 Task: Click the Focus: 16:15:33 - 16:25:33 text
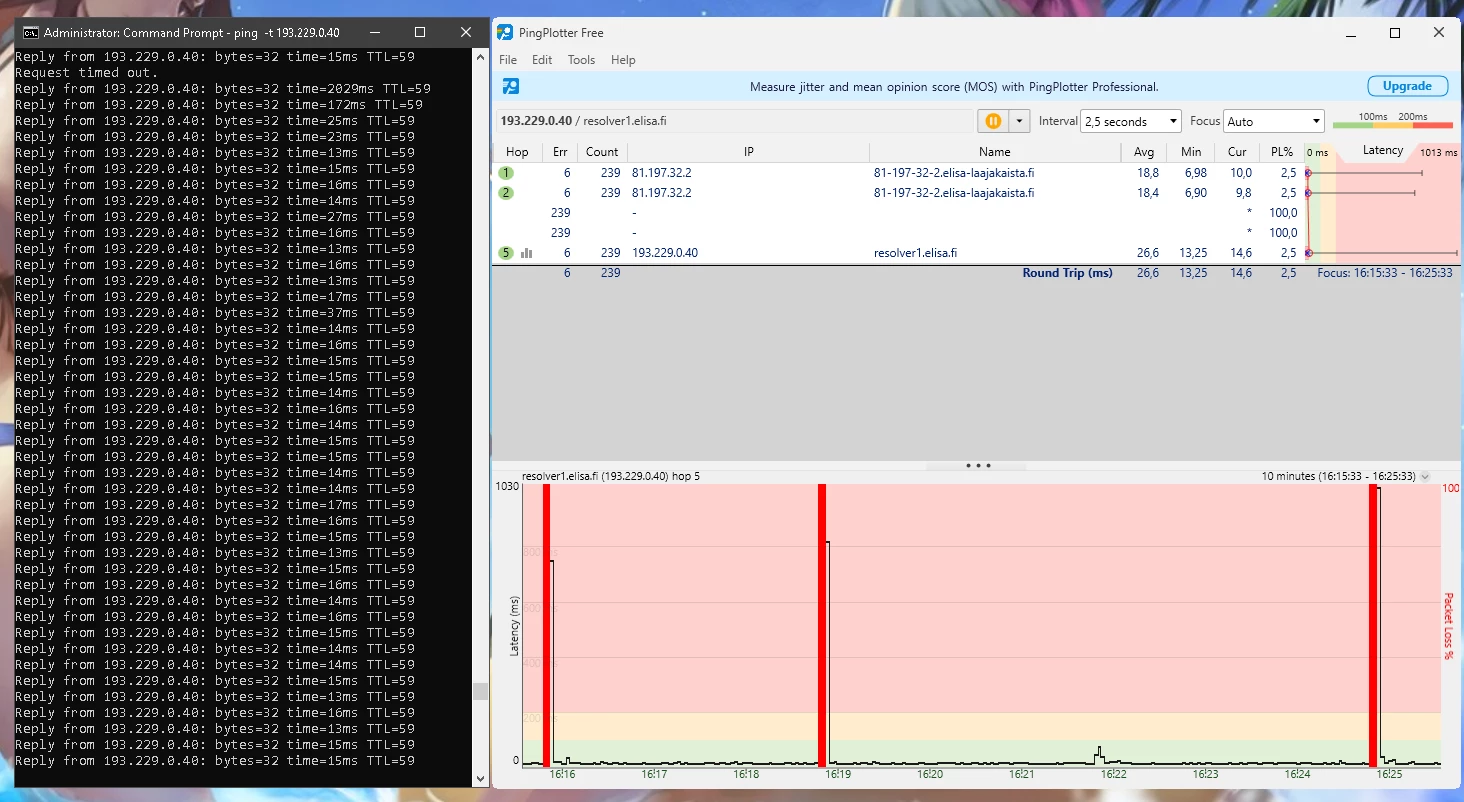tap(1385, 273)
